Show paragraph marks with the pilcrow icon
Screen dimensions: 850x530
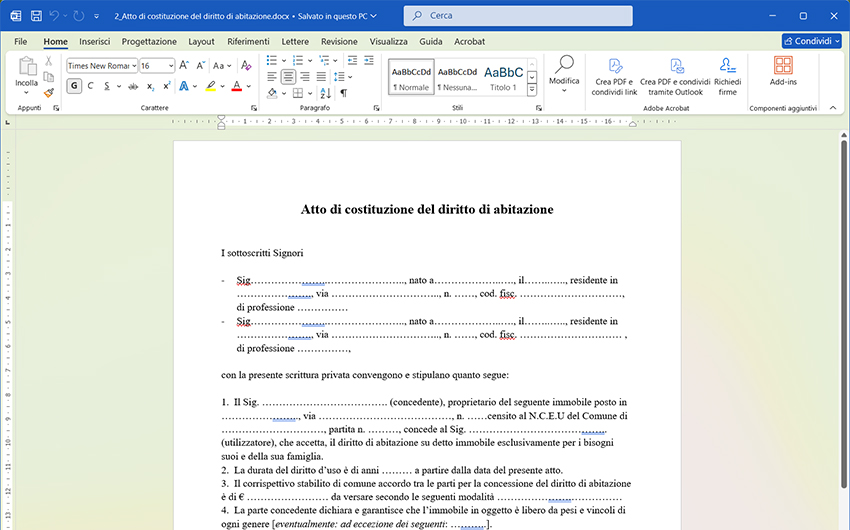point(343,92)
